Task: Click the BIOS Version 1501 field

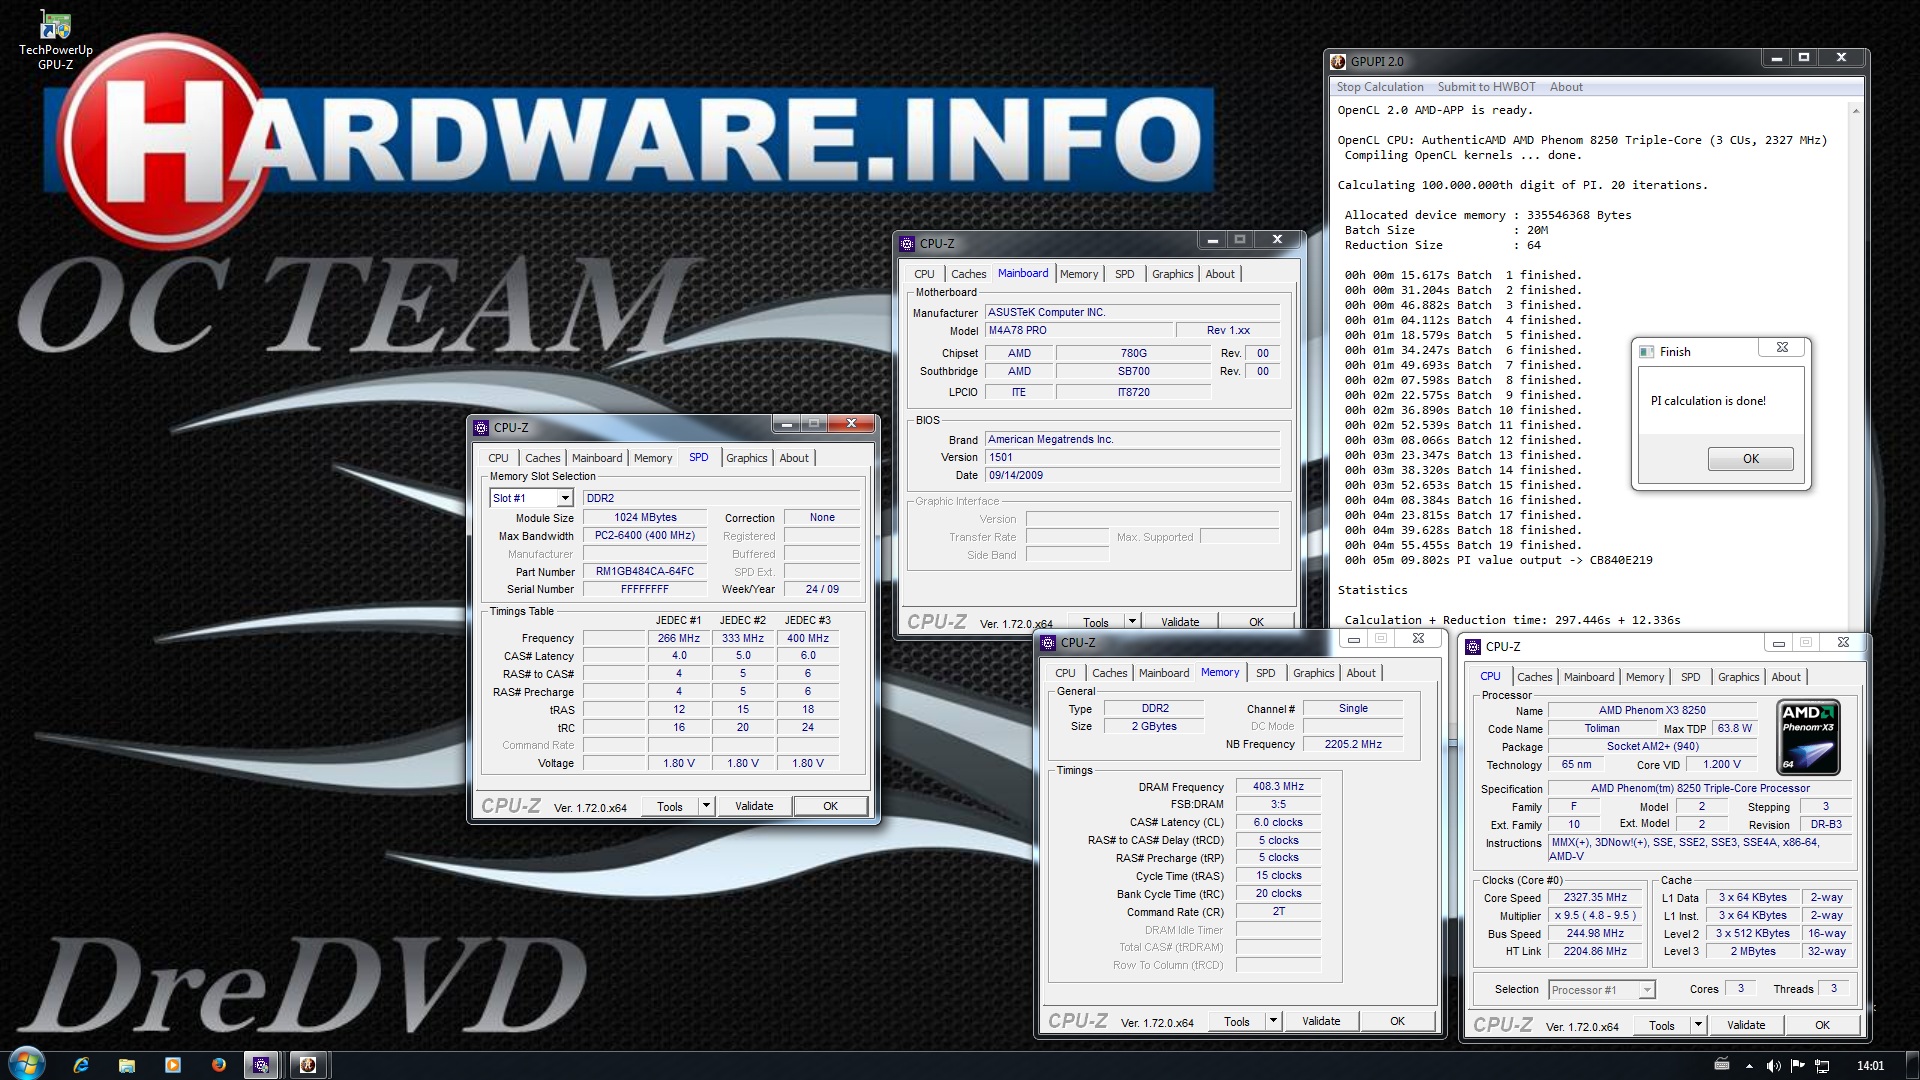Action: [x=1132, y=457]
